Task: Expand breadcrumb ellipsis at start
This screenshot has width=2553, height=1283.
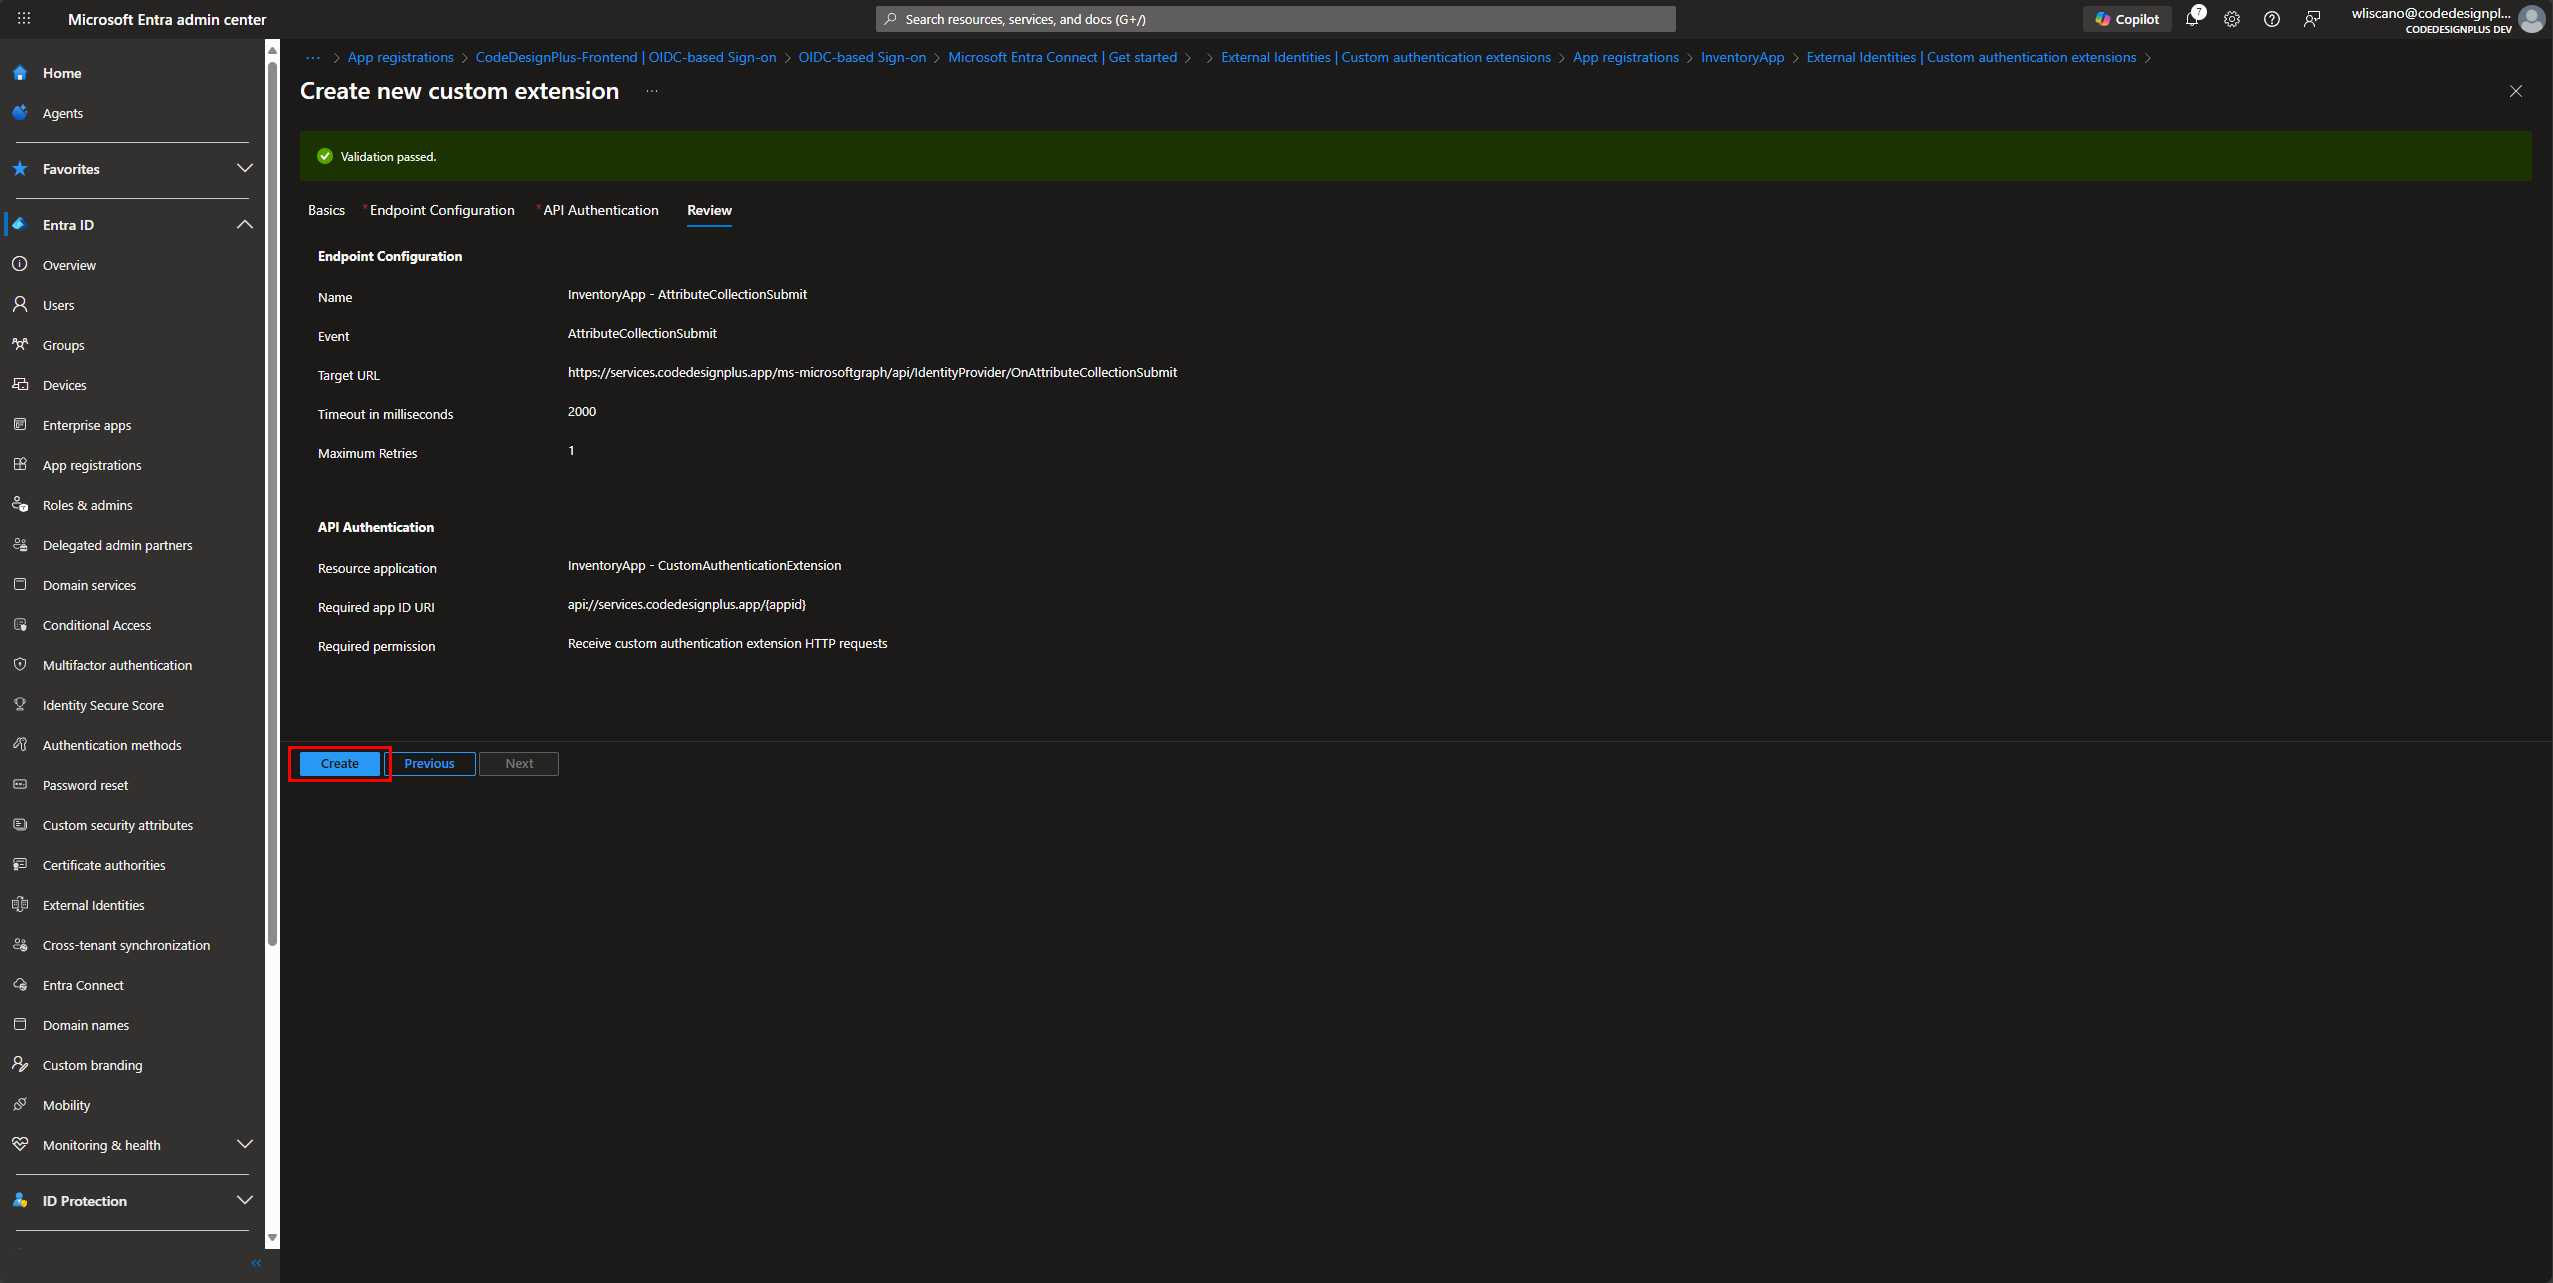Action: point(313,57)
